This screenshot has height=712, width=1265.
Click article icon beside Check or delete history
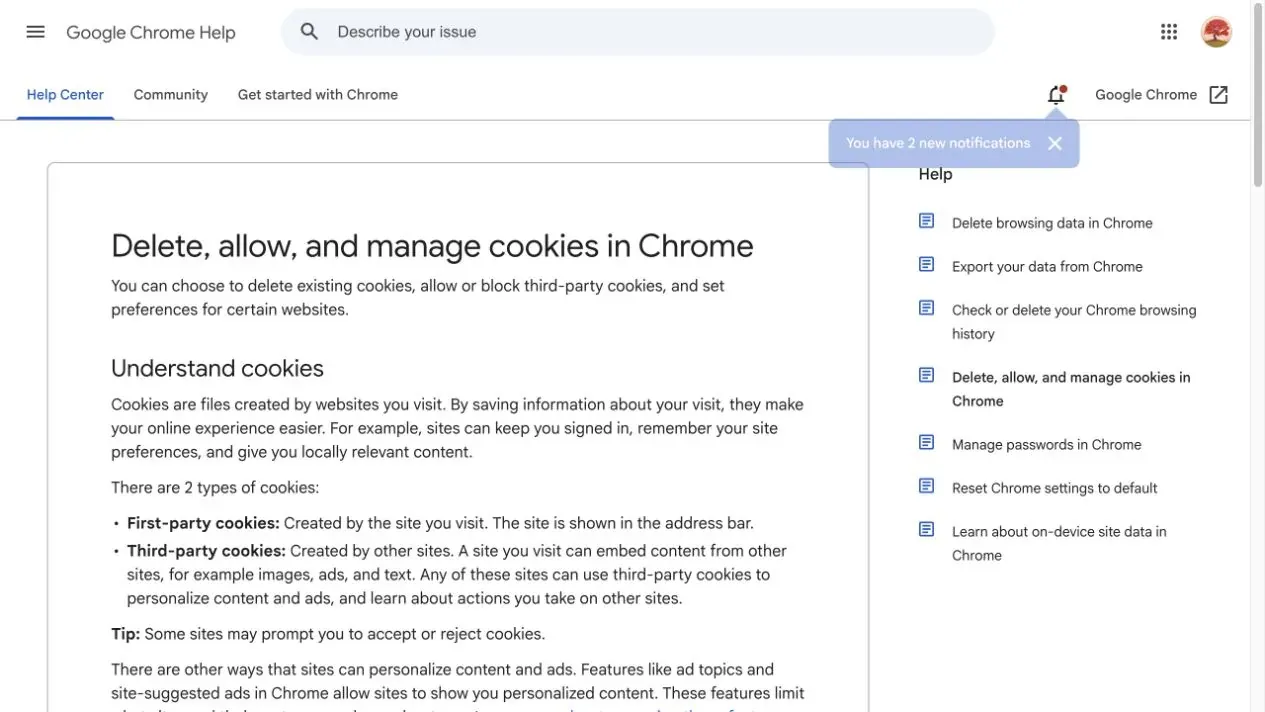click(x=927, y=308)
